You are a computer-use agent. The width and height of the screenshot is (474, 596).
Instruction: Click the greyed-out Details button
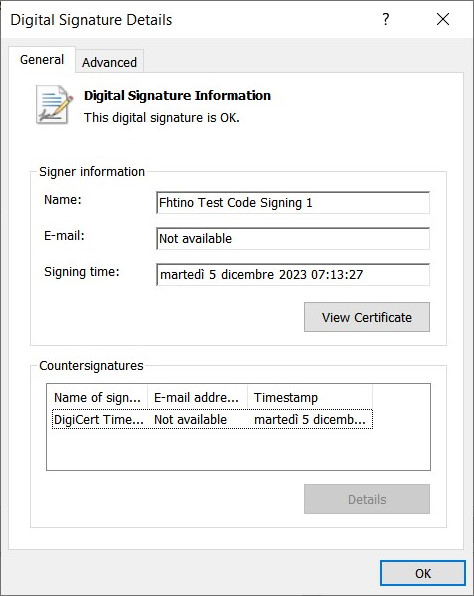point(367,499)
